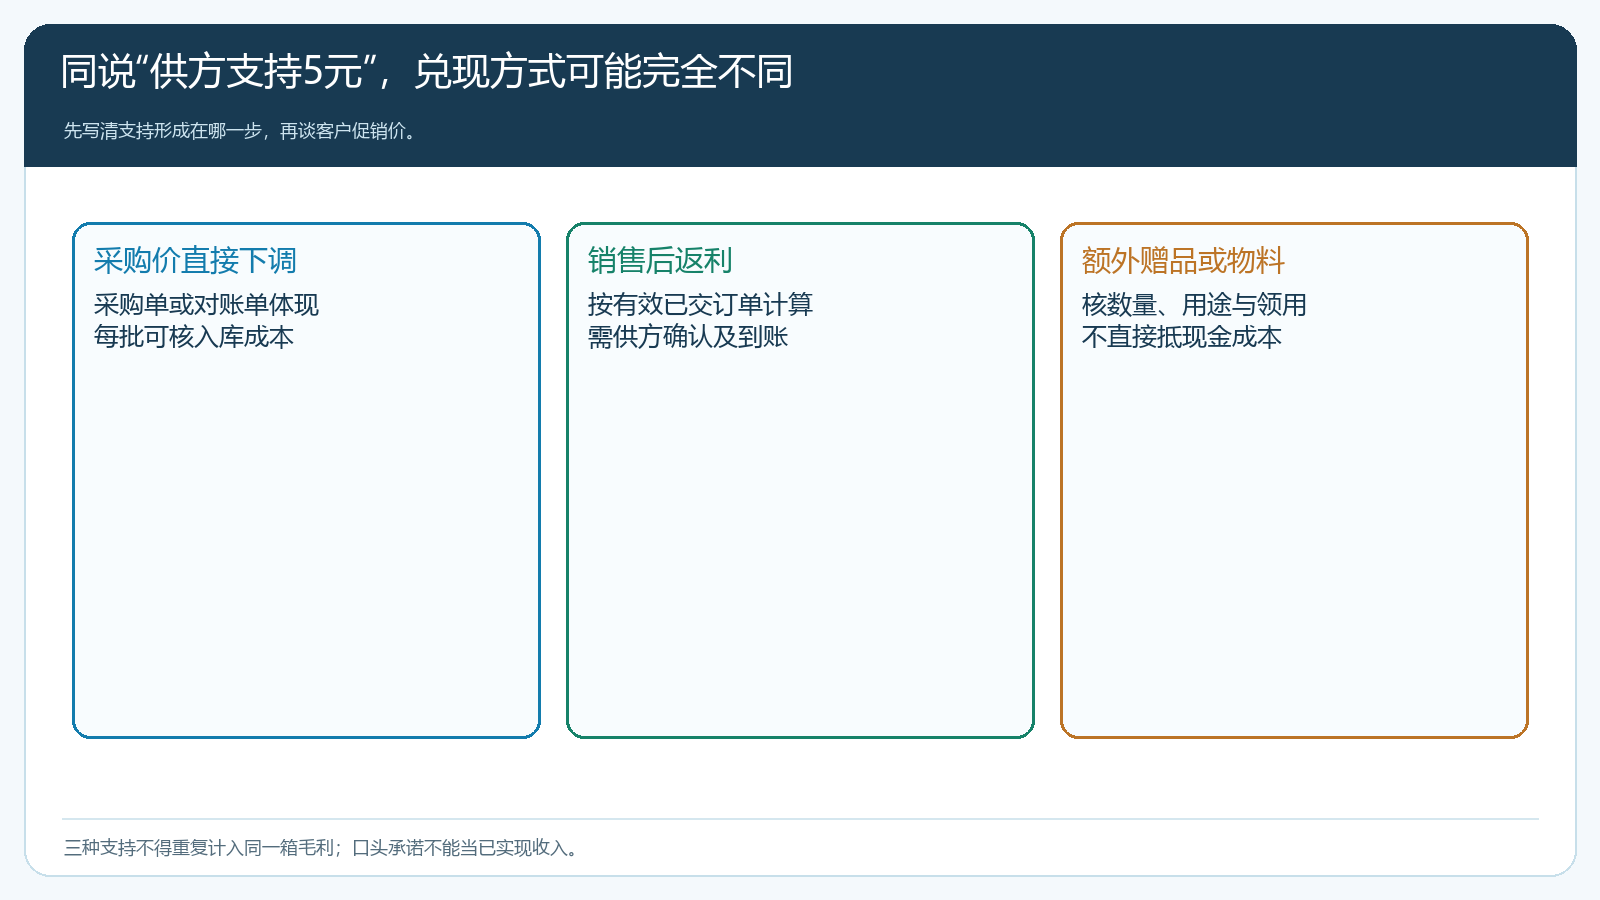1600x900 pixels.
Task: Click the green card heading "销售后返利"
Action: click(660, 260)
